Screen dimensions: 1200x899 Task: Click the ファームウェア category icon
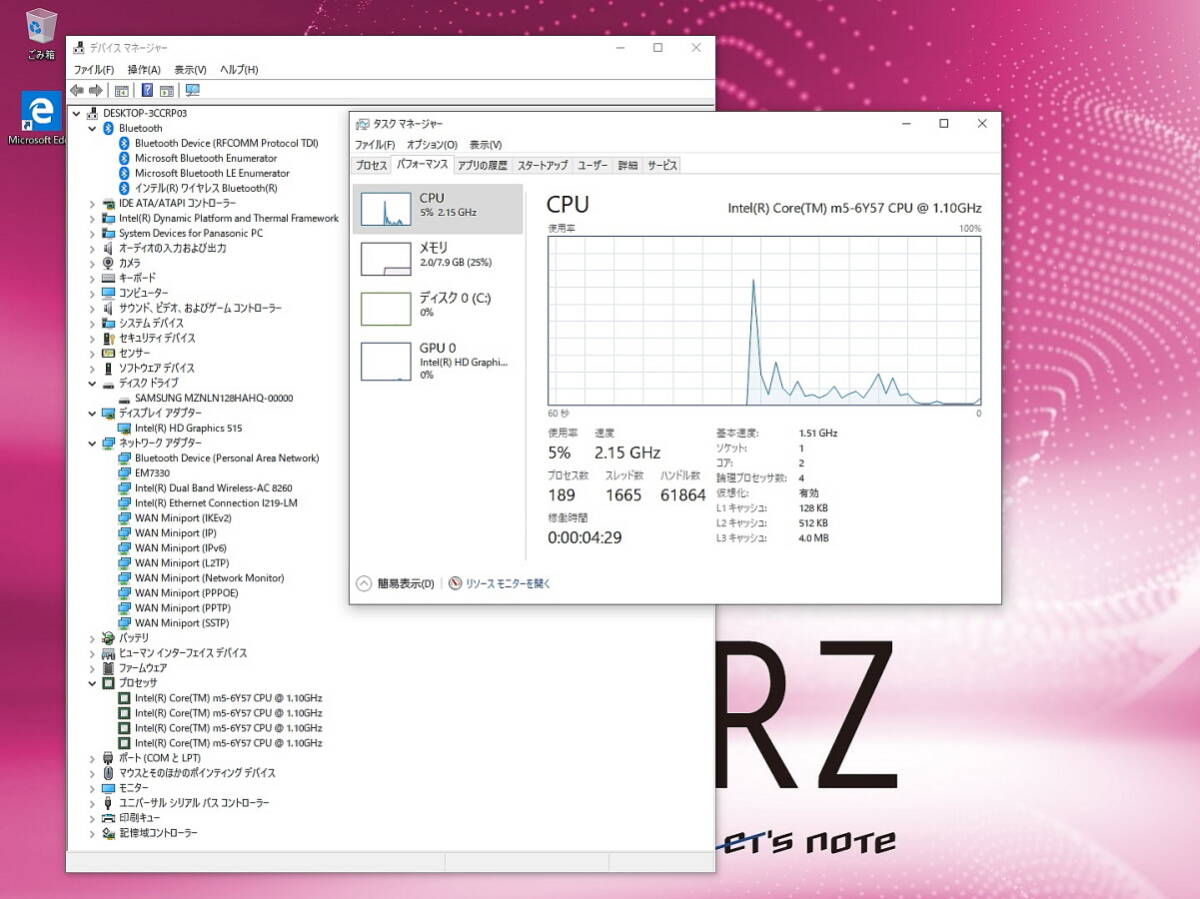(x=109, y=668)
